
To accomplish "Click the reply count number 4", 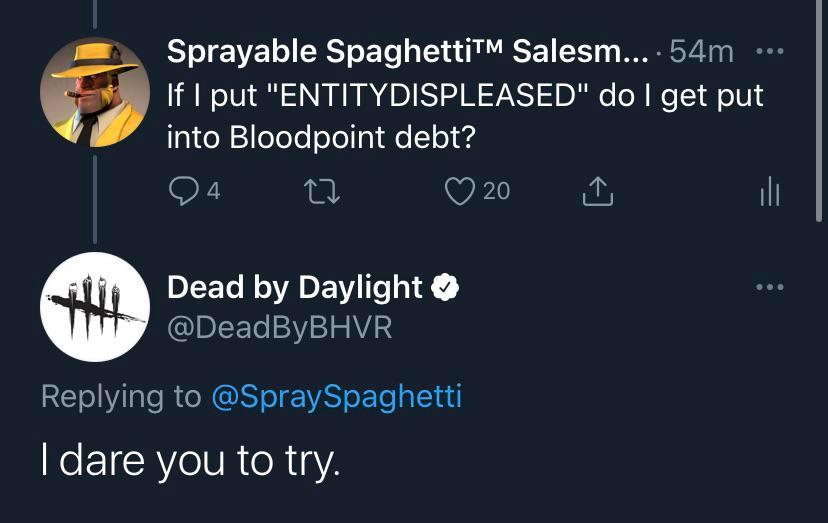I will [x=213, y=190].
